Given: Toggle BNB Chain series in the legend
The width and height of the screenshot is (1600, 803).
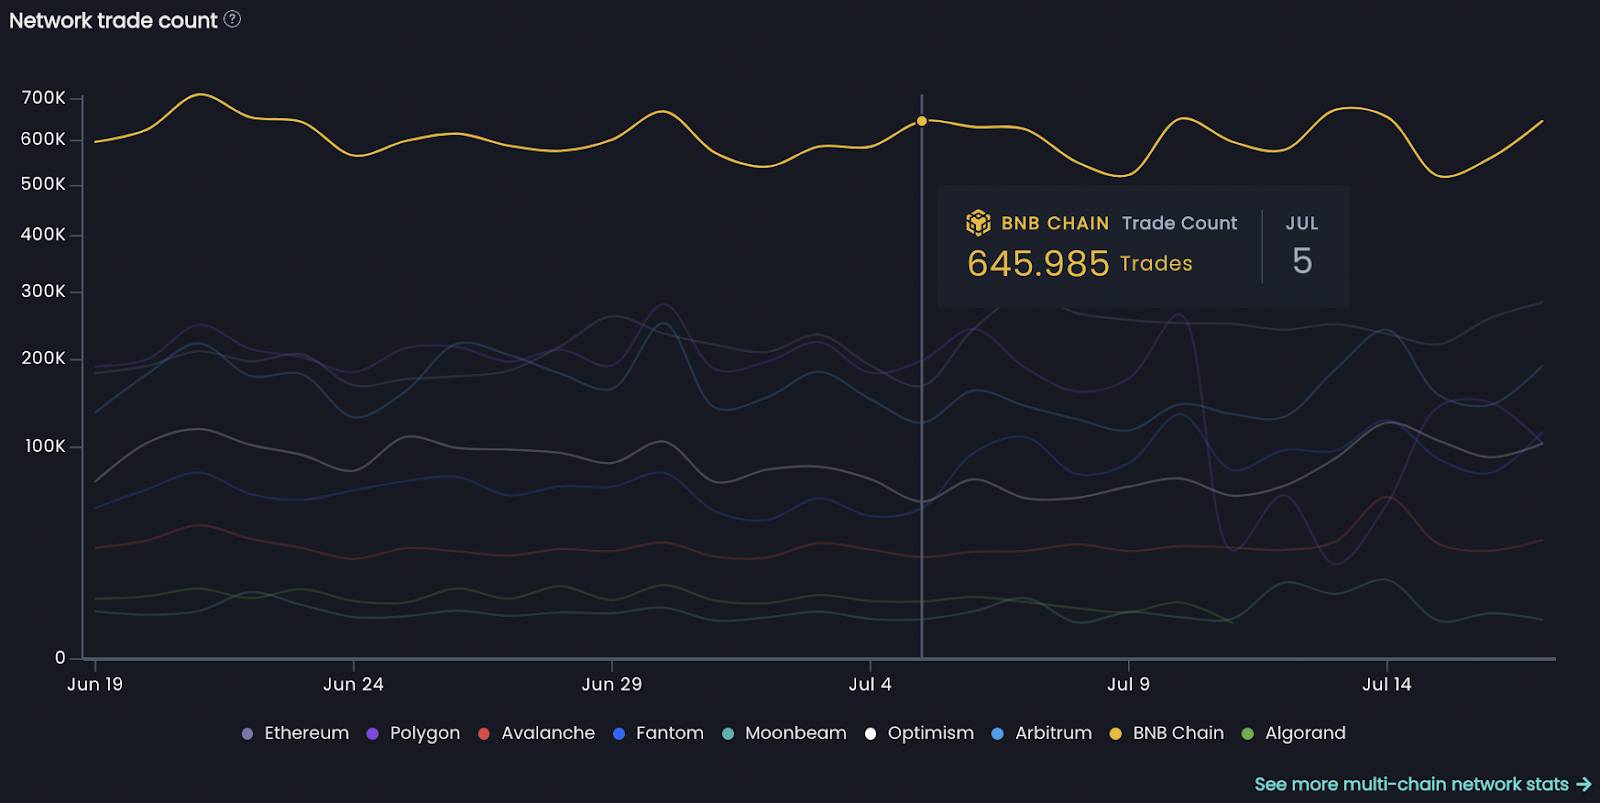Looking at the screenshot, I should coord(1166,733).
